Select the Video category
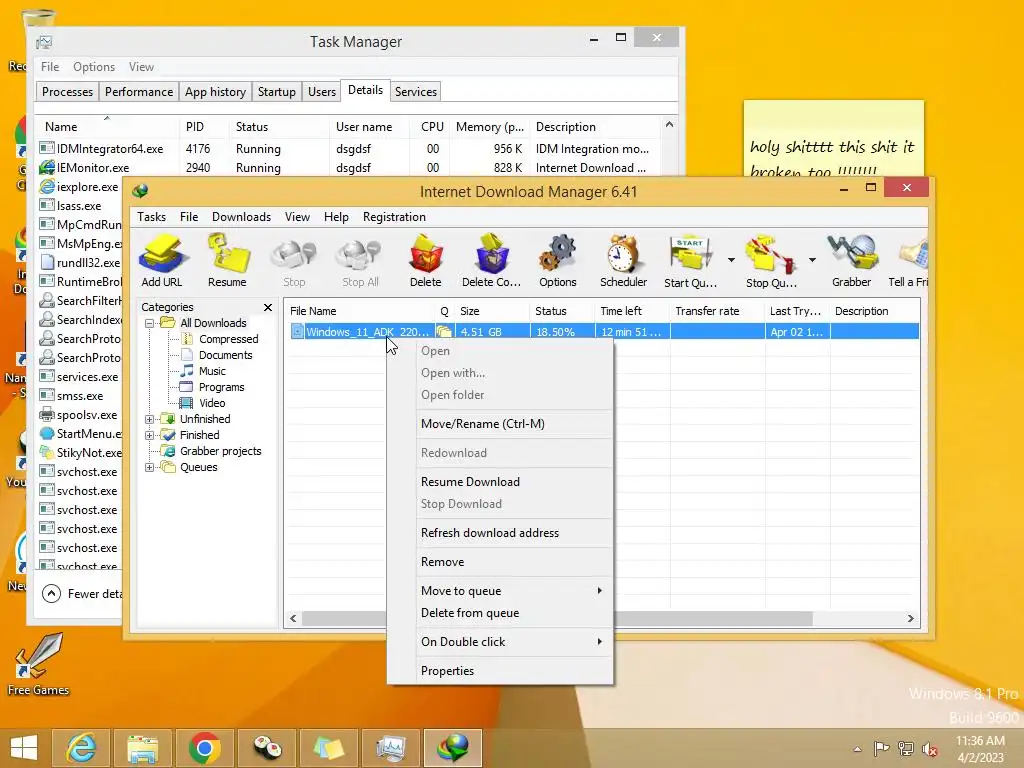Image resolution: width=1024 pixels, height=768 pixels. [x=212, y=403]
